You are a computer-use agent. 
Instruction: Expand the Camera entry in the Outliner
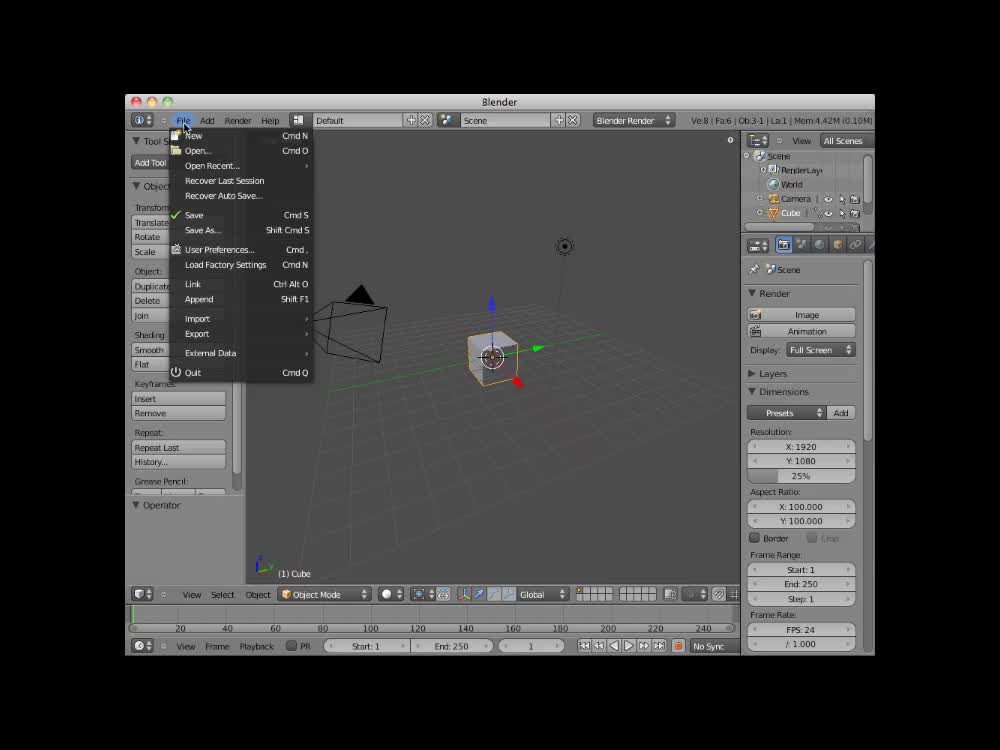pos(759,199)
